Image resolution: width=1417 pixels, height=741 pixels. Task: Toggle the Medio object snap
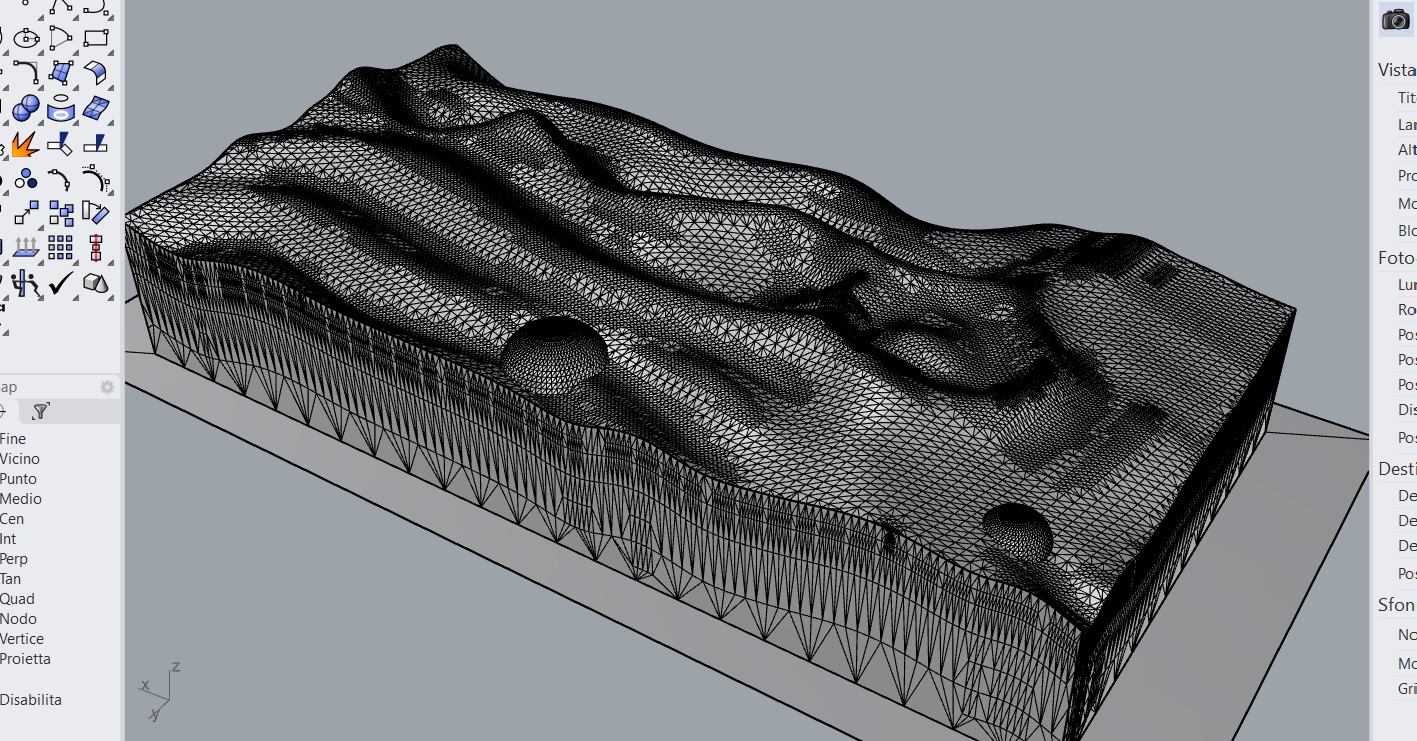21,499
